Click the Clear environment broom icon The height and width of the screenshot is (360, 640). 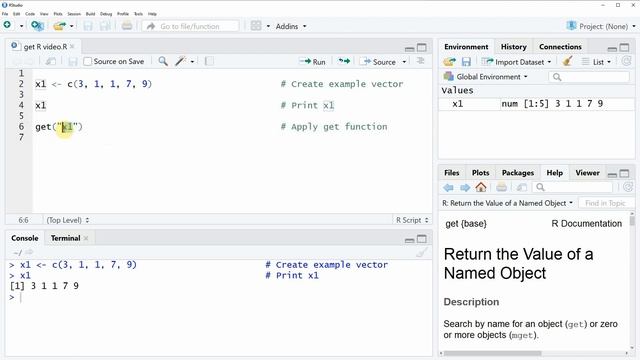pyautogui.click(x=567, y=62)
